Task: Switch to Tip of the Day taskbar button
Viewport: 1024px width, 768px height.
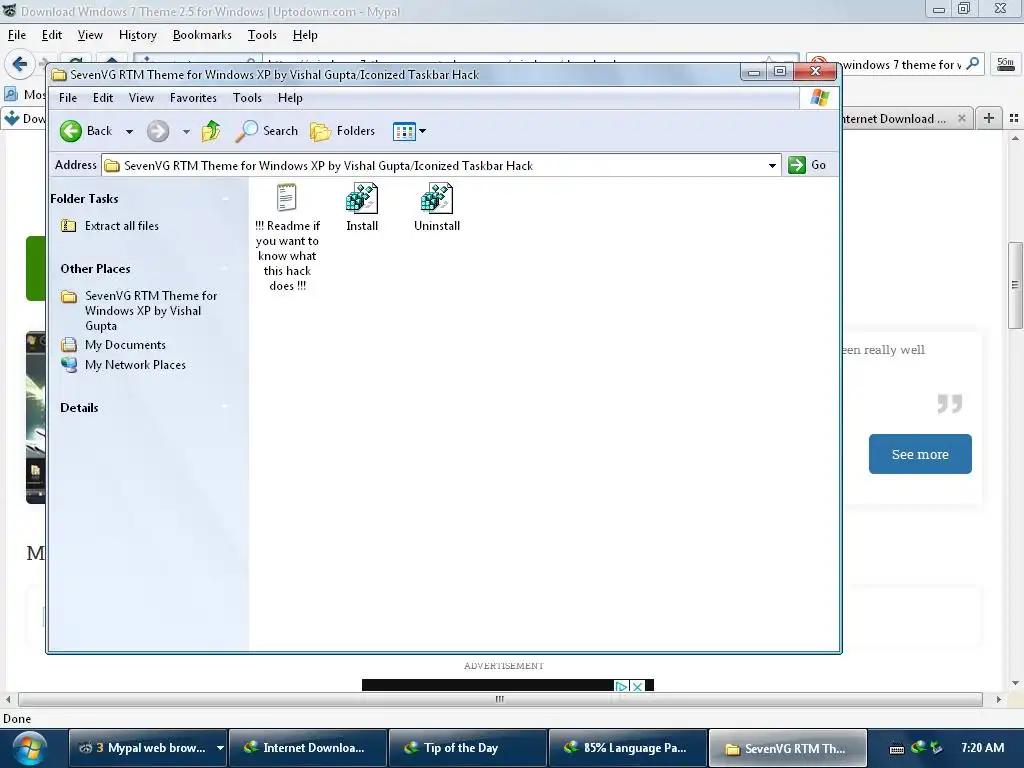Action: [467, 748]
